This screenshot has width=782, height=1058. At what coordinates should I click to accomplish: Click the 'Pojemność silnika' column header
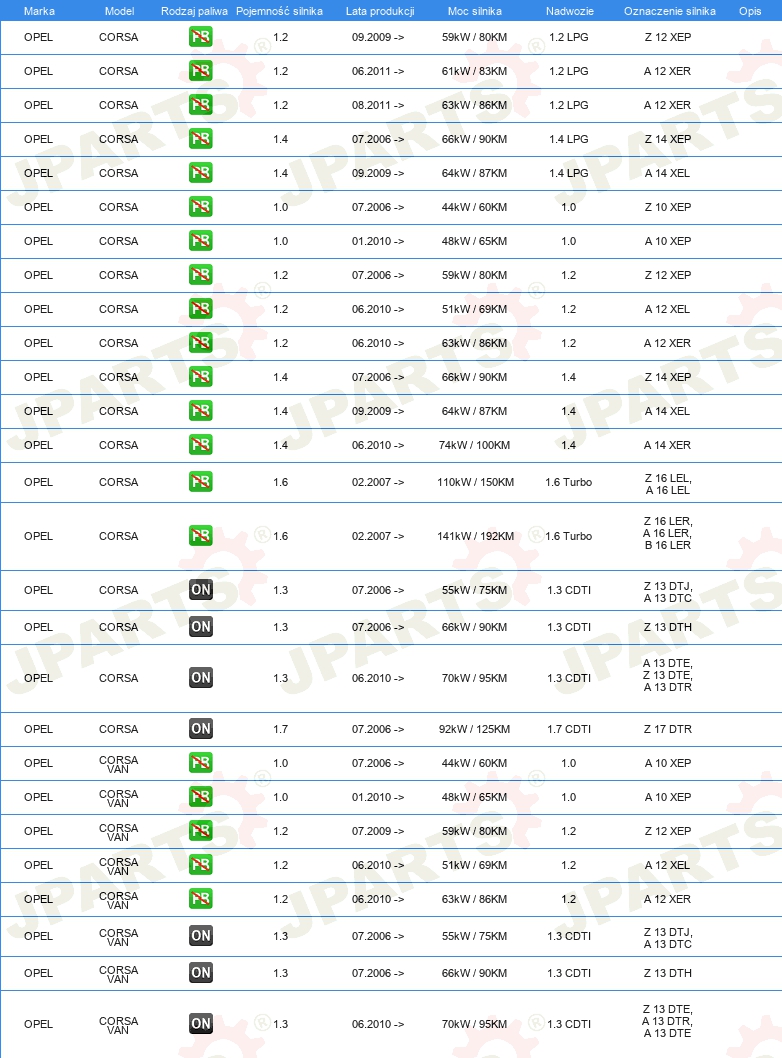point(279,11)
